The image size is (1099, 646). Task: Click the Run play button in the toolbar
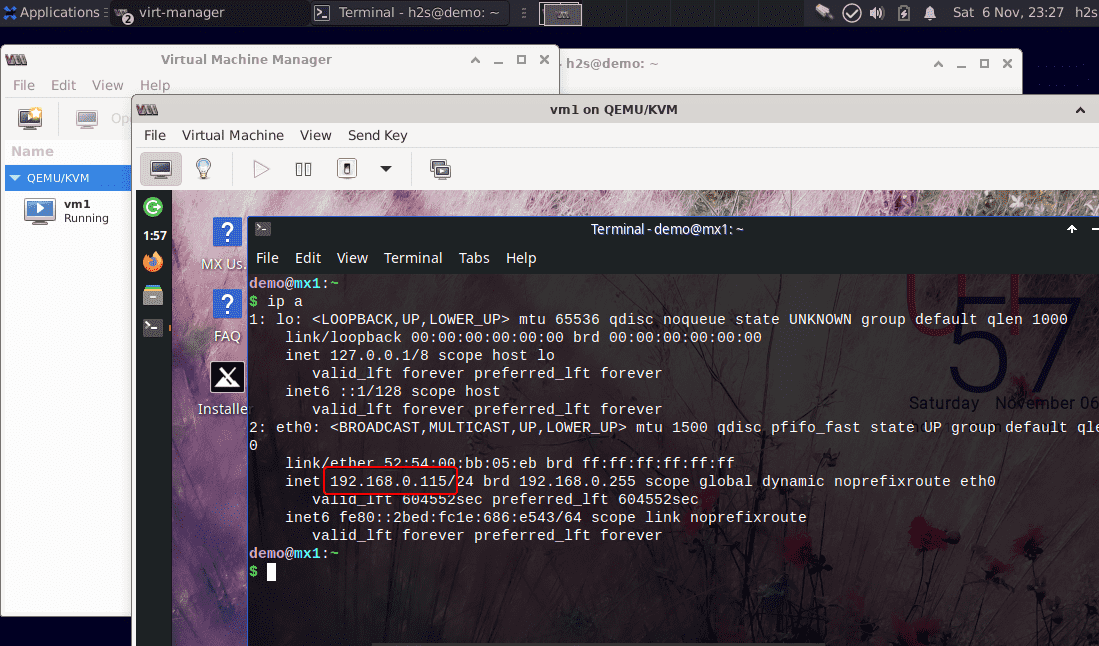(261, 168)
